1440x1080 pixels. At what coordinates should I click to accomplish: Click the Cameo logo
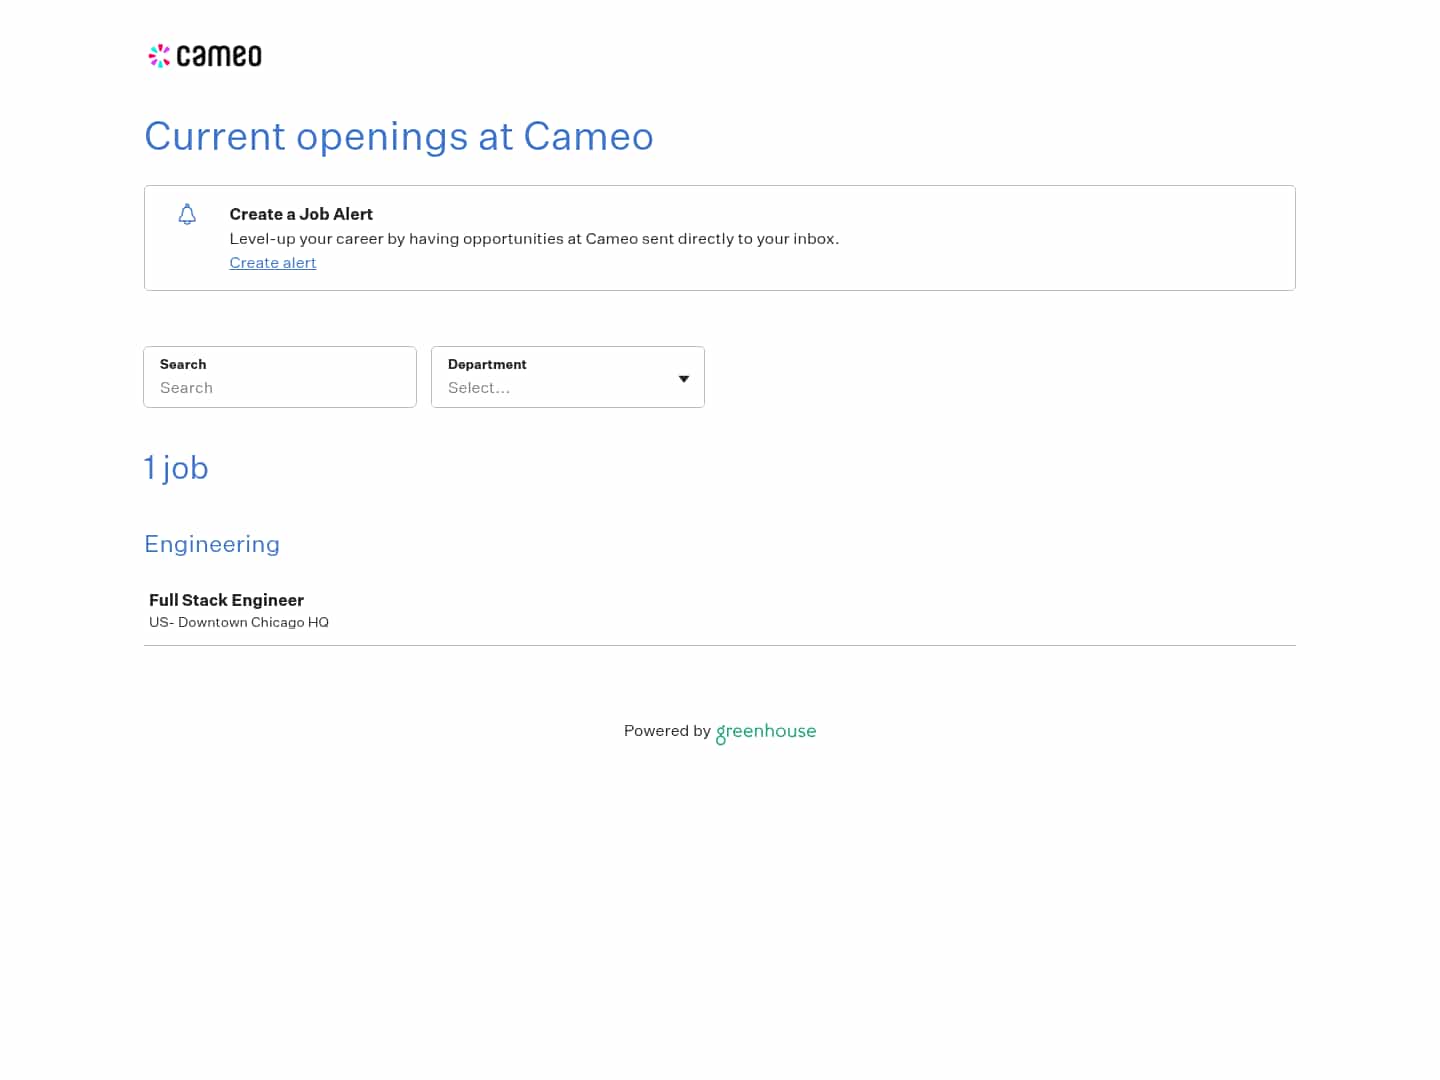click(x=204, y=55)
